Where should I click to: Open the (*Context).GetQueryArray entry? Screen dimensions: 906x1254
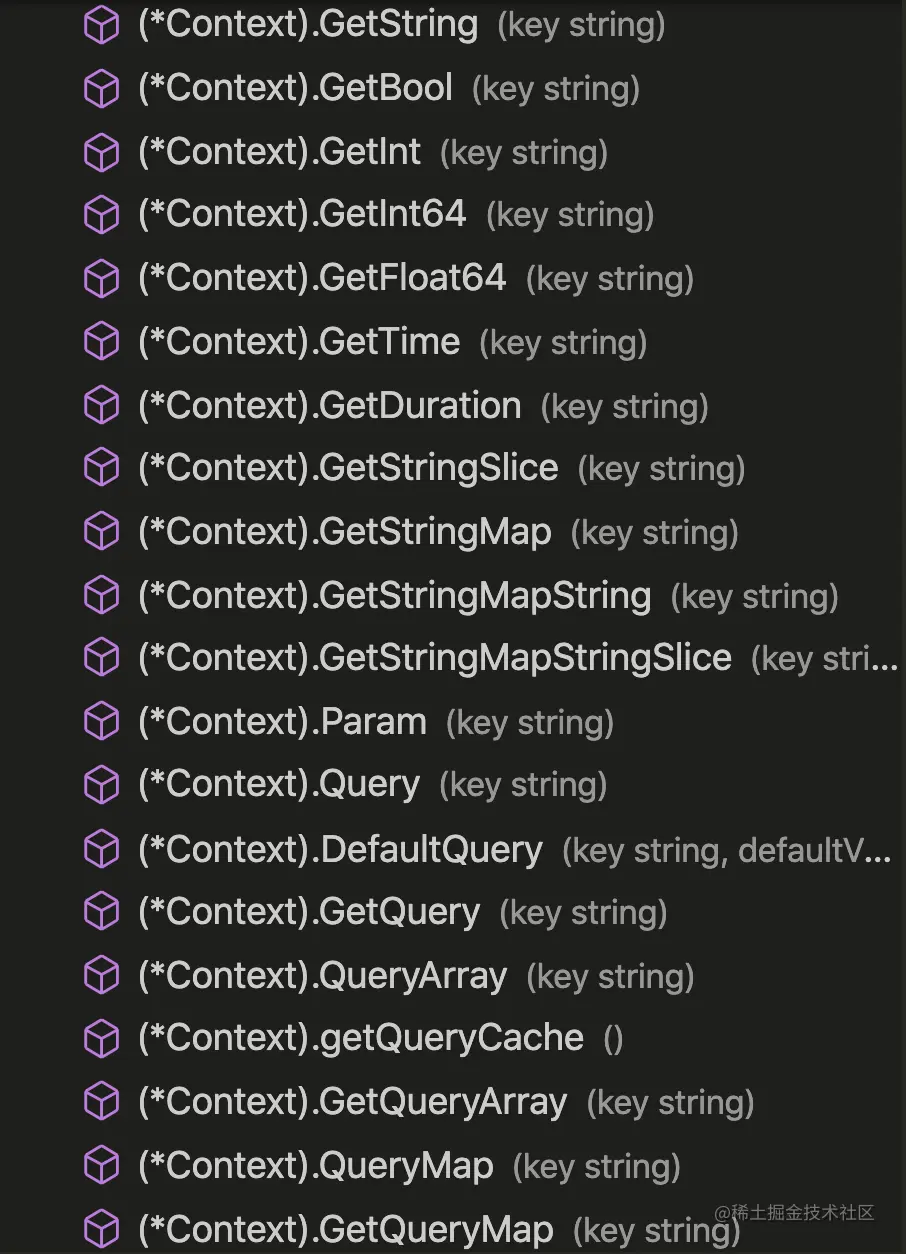[x=352, y=1102]
